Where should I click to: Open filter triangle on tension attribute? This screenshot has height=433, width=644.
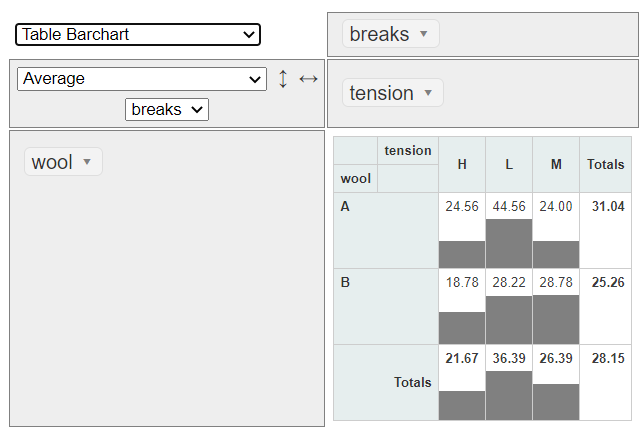coord(428,93)
